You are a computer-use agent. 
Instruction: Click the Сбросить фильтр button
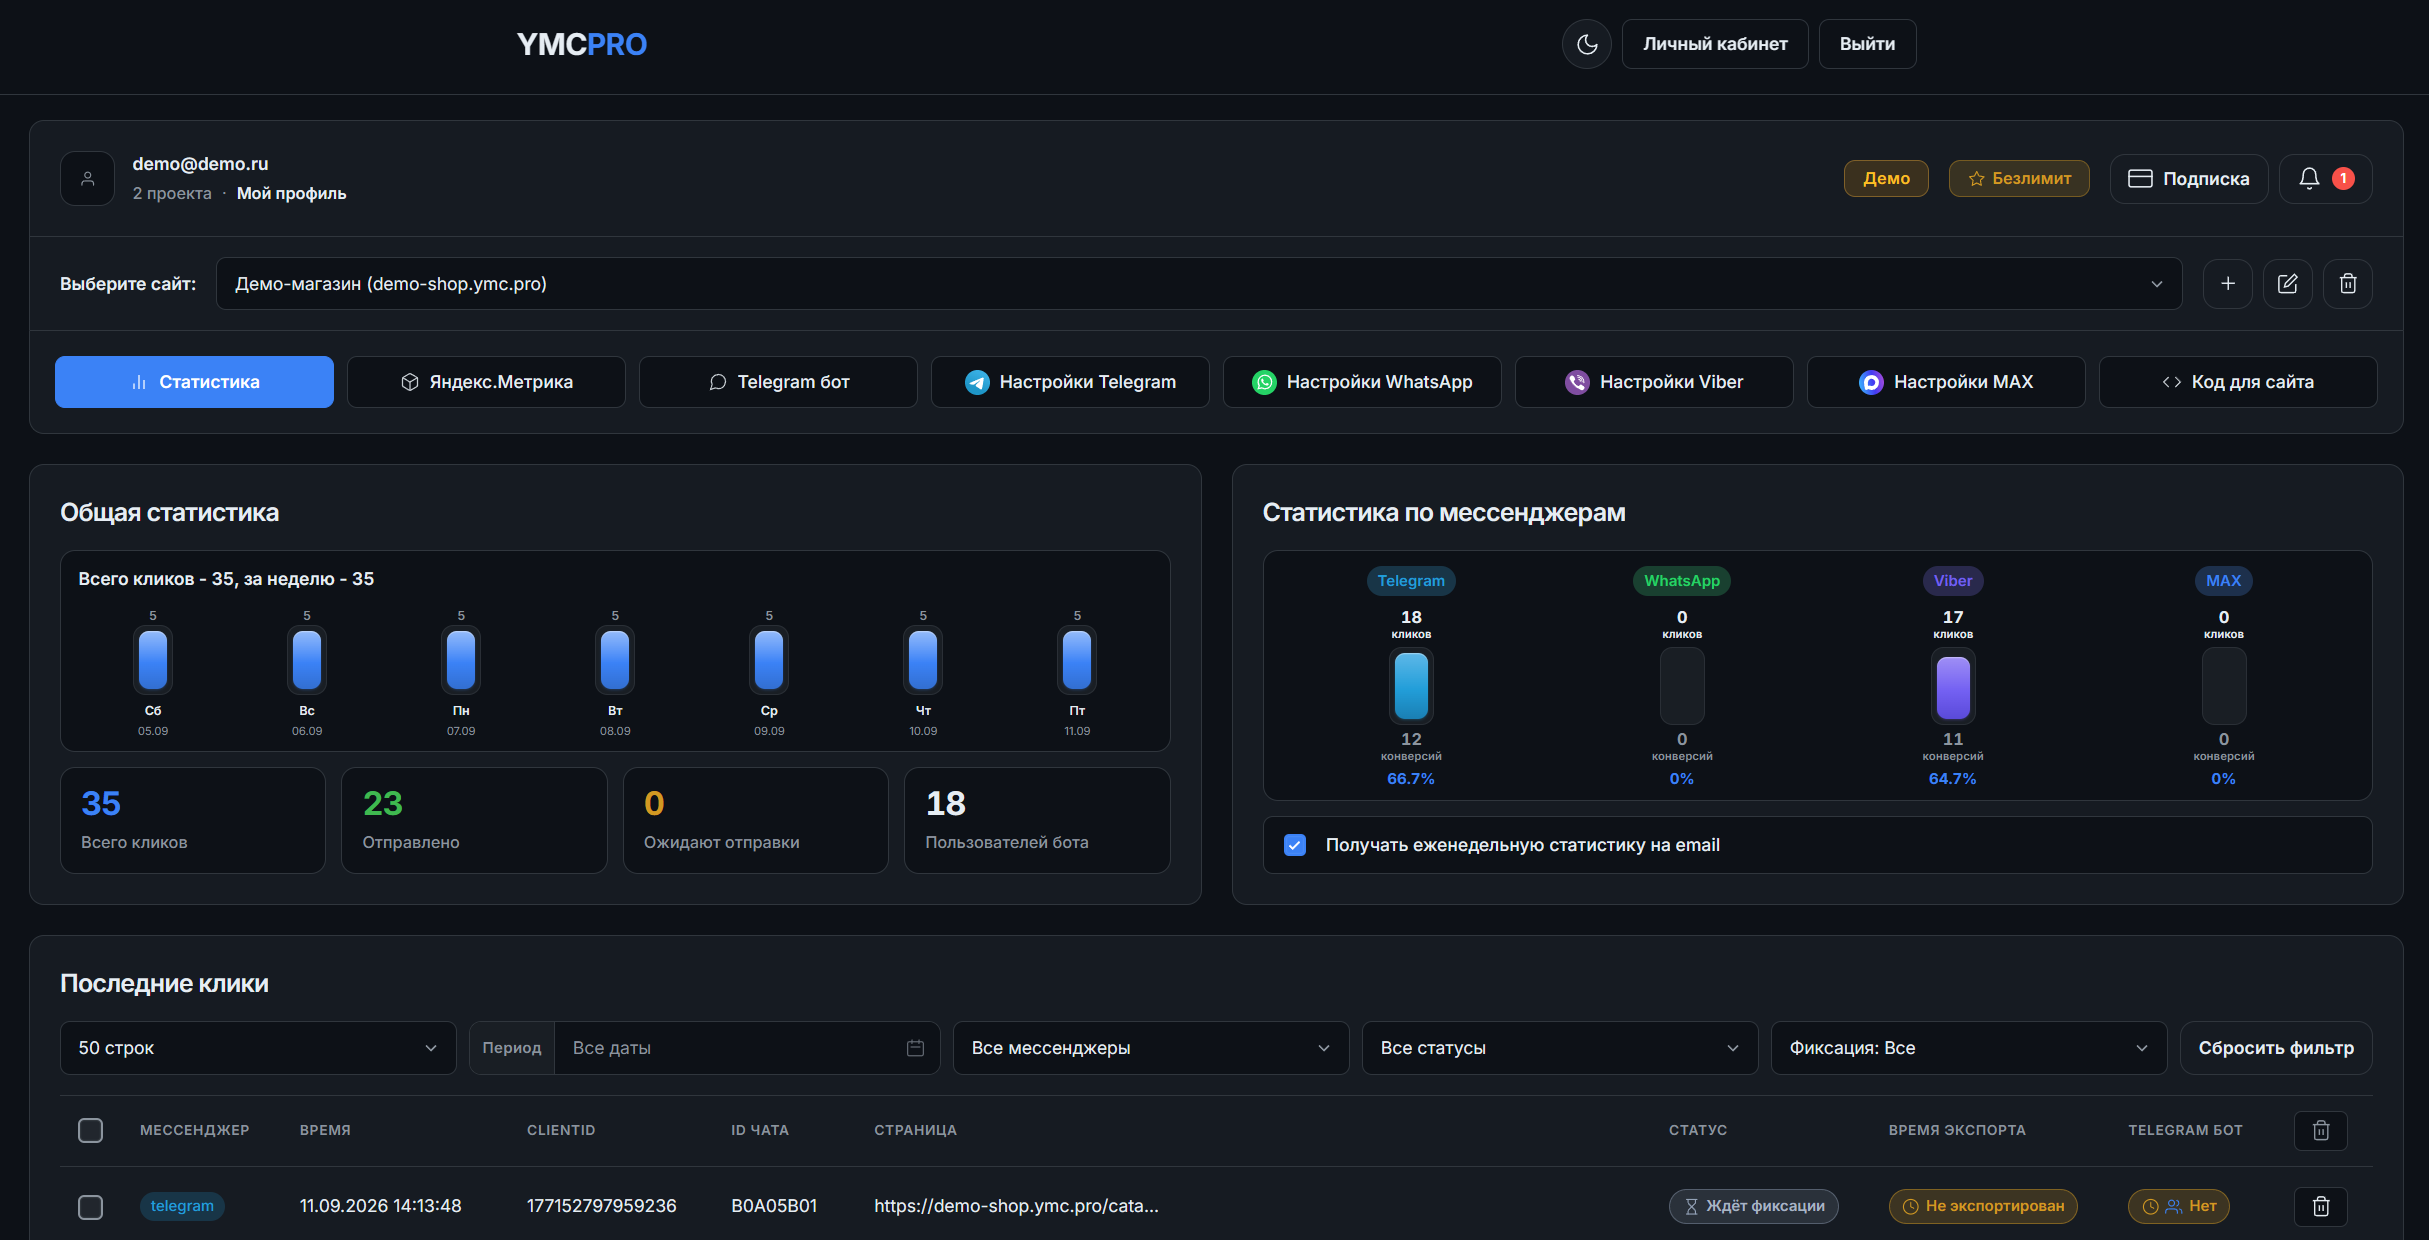coord(2276,1048)
